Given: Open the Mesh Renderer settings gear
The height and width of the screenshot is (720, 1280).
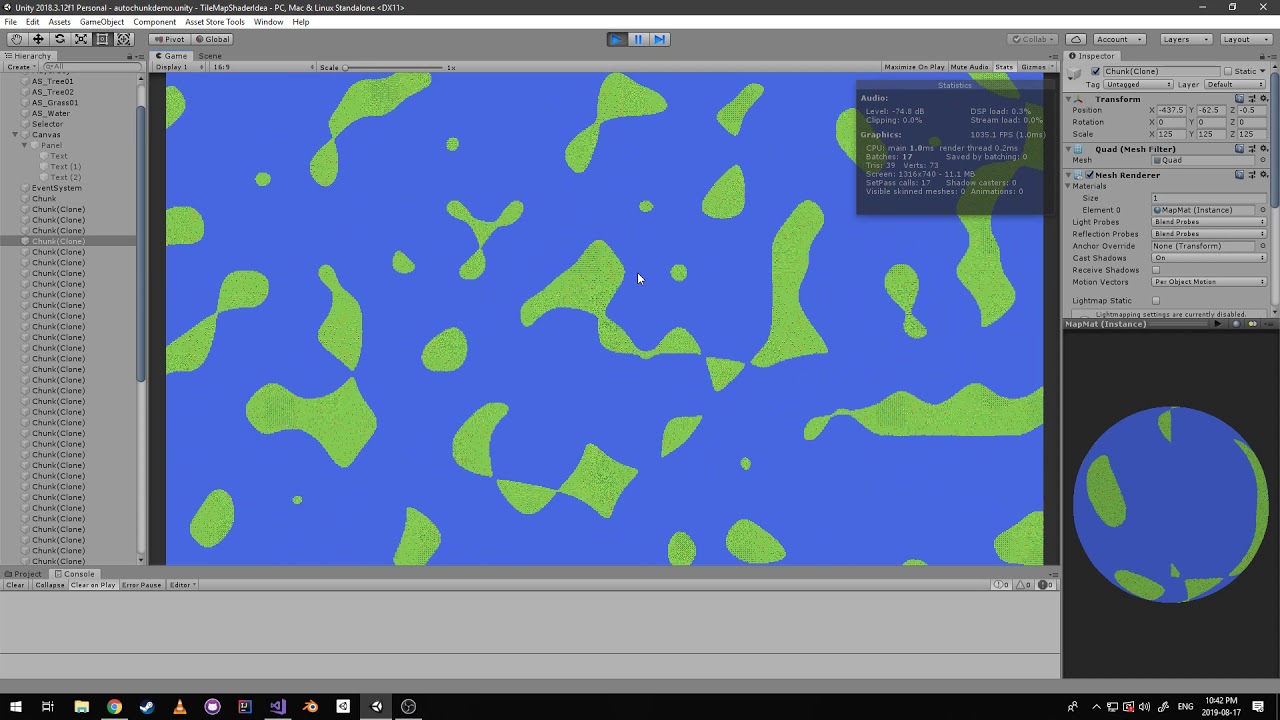Looking at the screenshot, I should pyautogui.click(x=1262, y=174).
